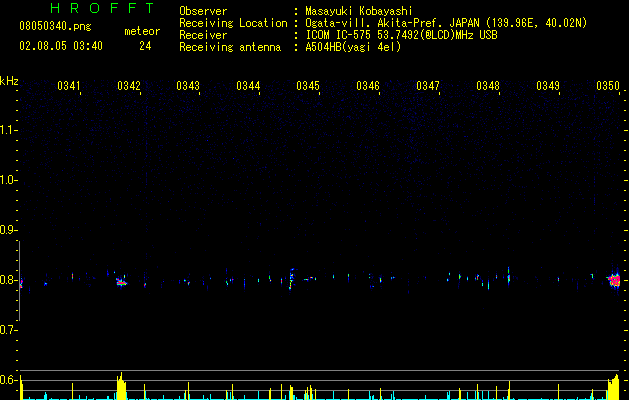Click the kHz axis unit label
This screenshot has width=629, height=400.
tap(9, 81)
